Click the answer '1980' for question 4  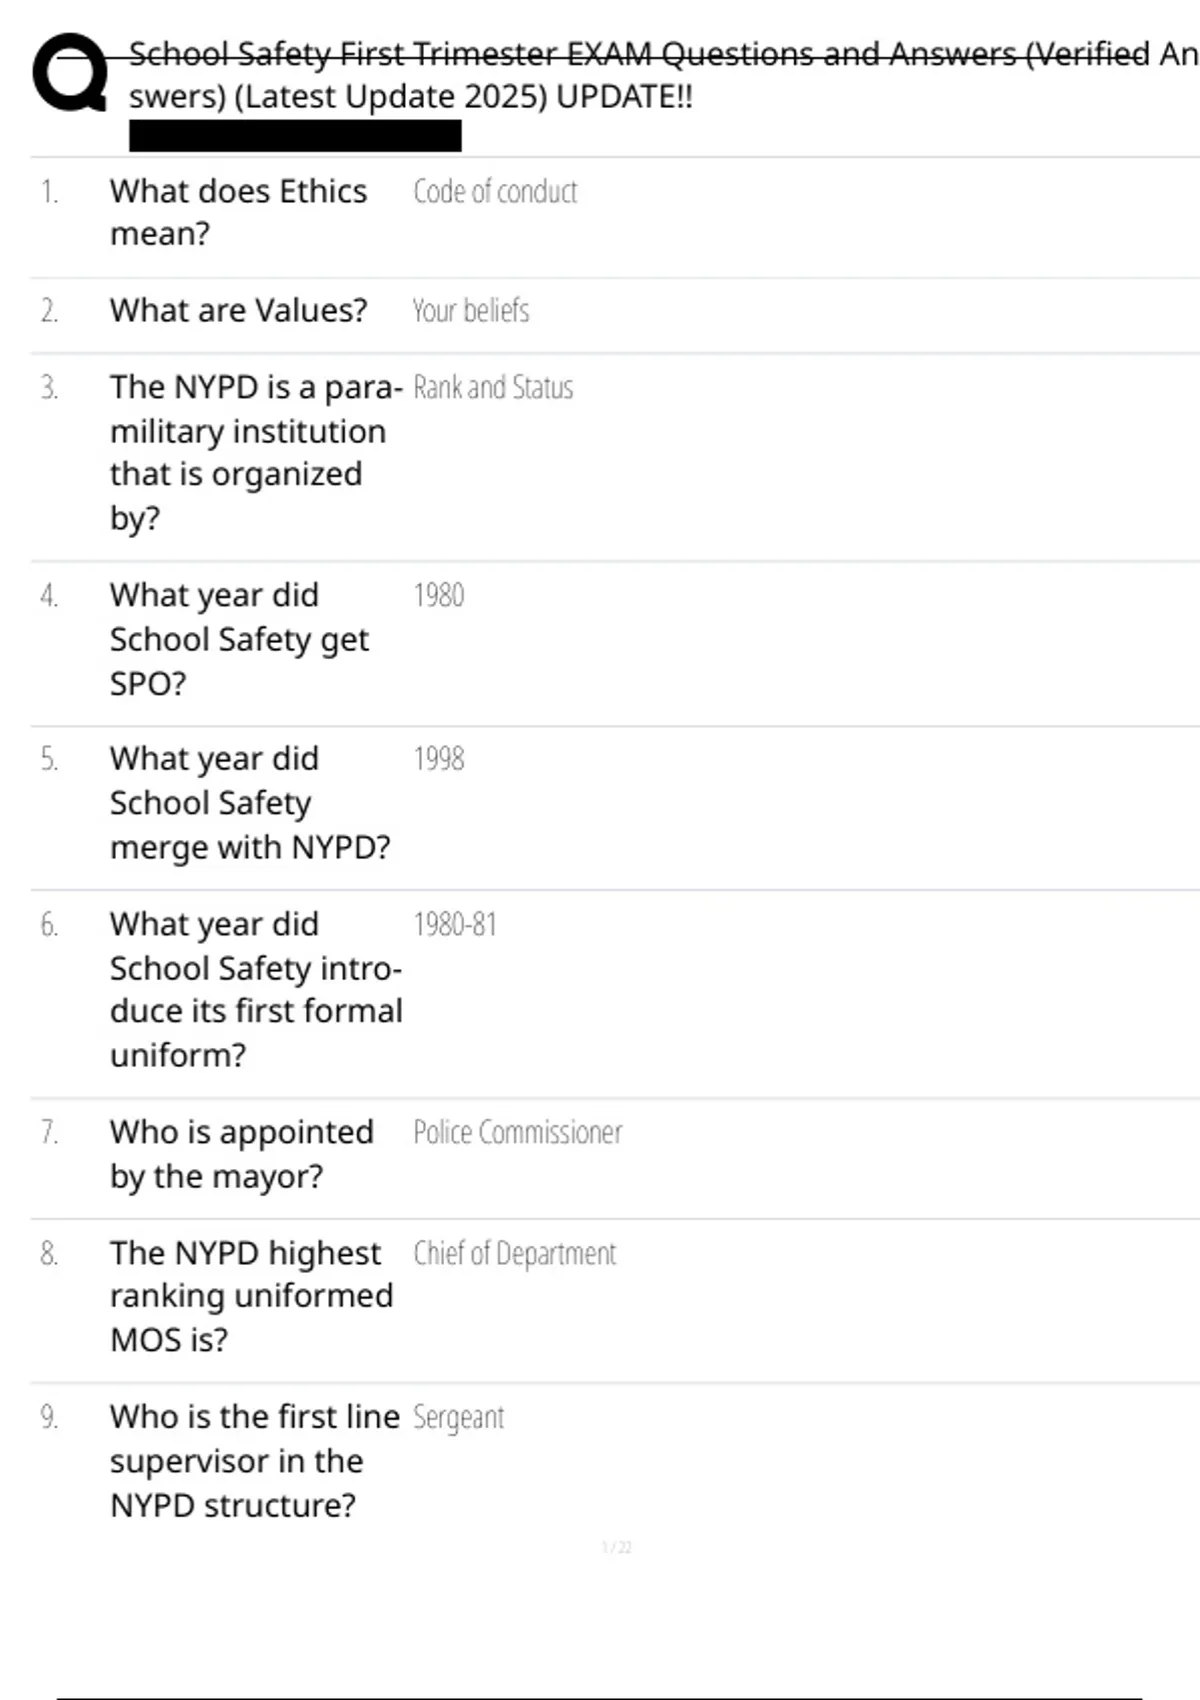(x=439, y=595)
